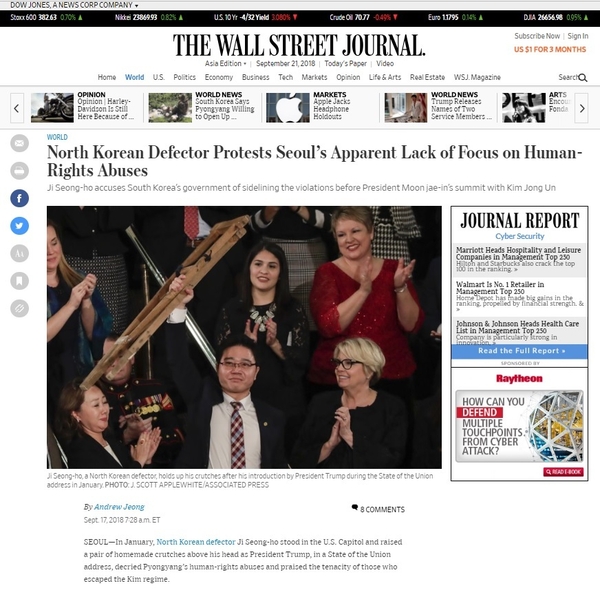
Task: Click the copy link icon
Action: point(20,308)
